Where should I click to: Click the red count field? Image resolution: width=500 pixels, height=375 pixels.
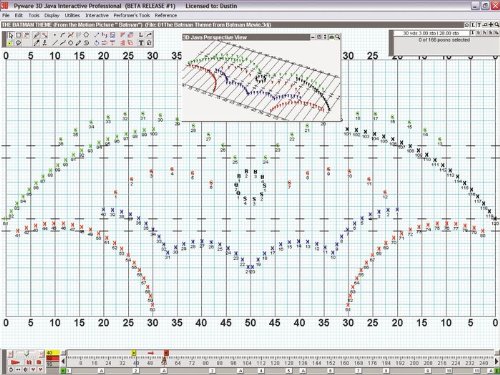53,358
